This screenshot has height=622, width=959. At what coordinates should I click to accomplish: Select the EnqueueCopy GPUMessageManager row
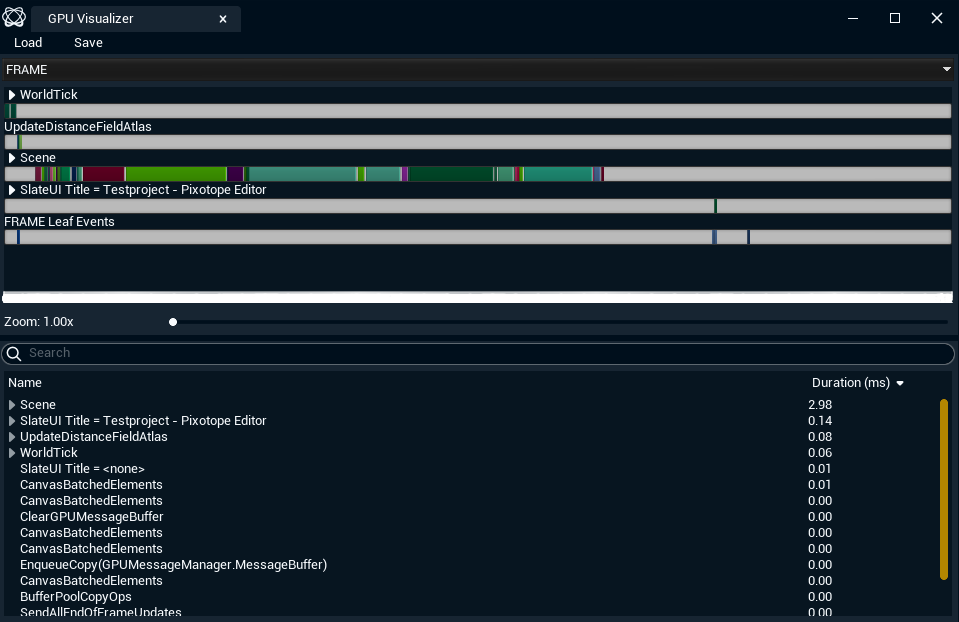tap(173, 565)
